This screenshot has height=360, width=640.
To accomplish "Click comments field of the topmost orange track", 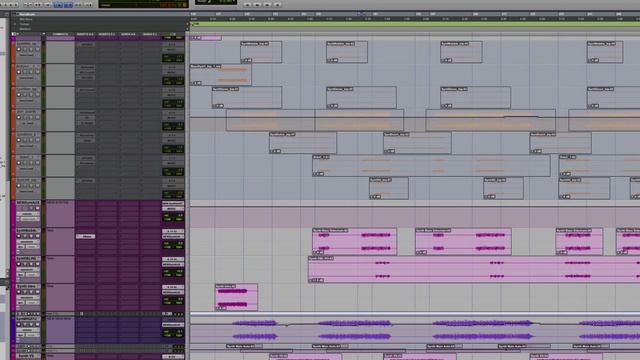I will point(60,52).
